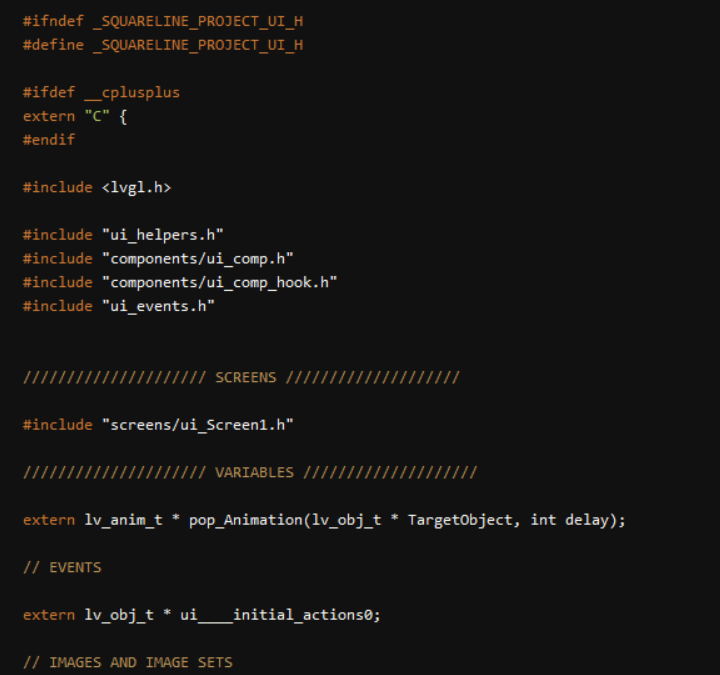
Task: Click the extern "C" { line
Action: (x=75, y=116)
